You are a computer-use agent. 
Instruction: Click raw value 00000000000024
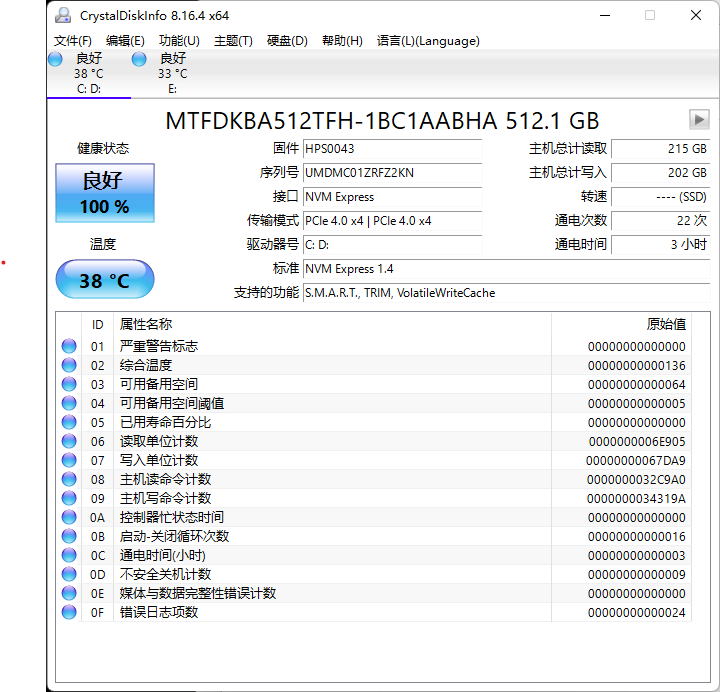636,613
